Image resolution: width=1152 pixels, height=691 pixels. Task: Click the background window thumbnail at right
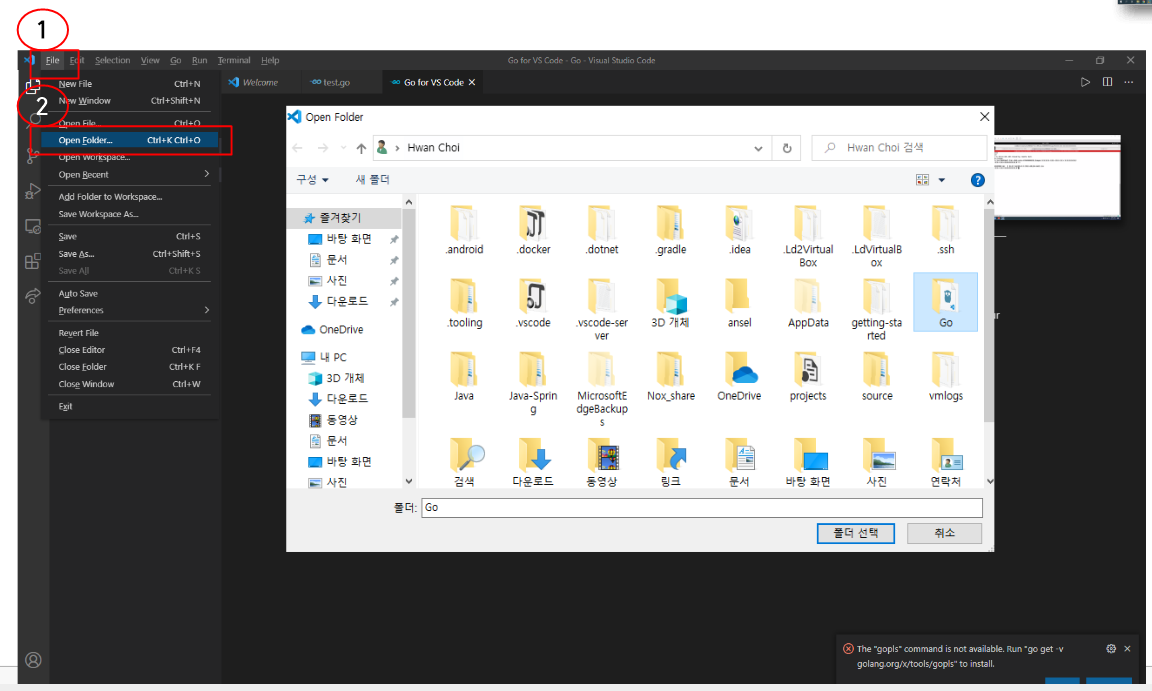pyautogui.click(x=1057, y=177)
